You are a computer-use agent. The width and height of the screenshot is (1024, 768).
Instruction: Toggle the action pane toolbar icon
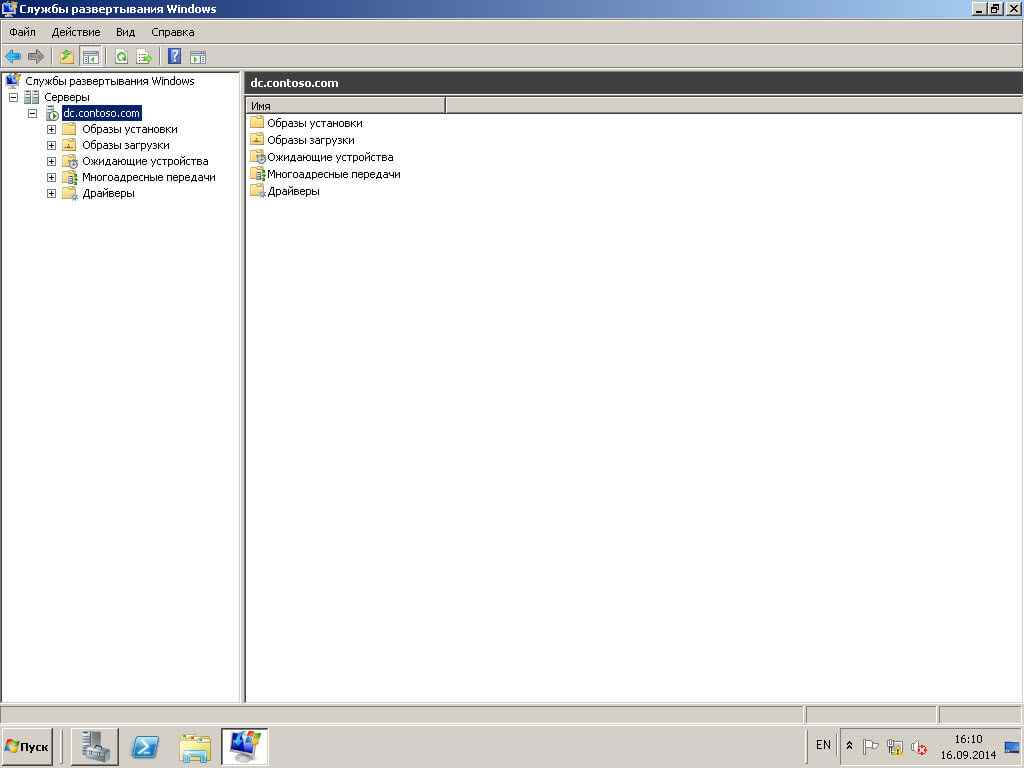point(198,57)
